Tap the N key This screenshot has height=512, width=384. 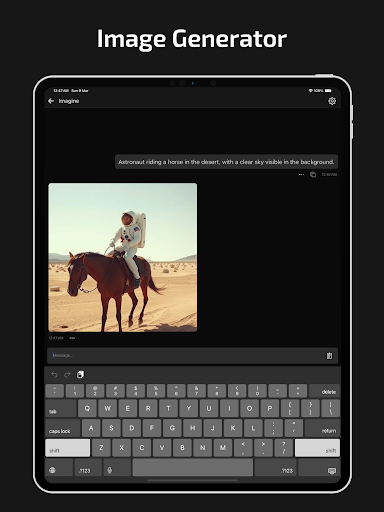click(x=203, y=448)
